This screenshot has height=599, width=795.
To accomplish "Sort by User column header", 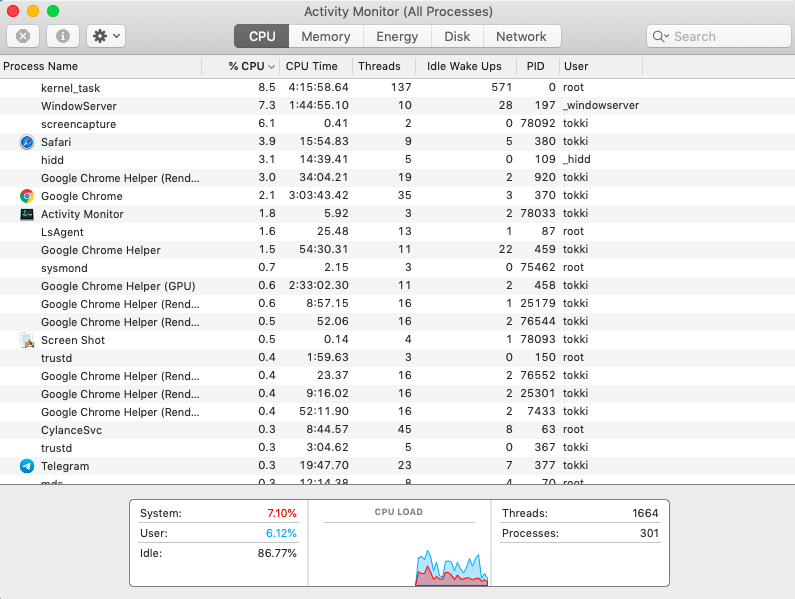I will click(601, 66).
